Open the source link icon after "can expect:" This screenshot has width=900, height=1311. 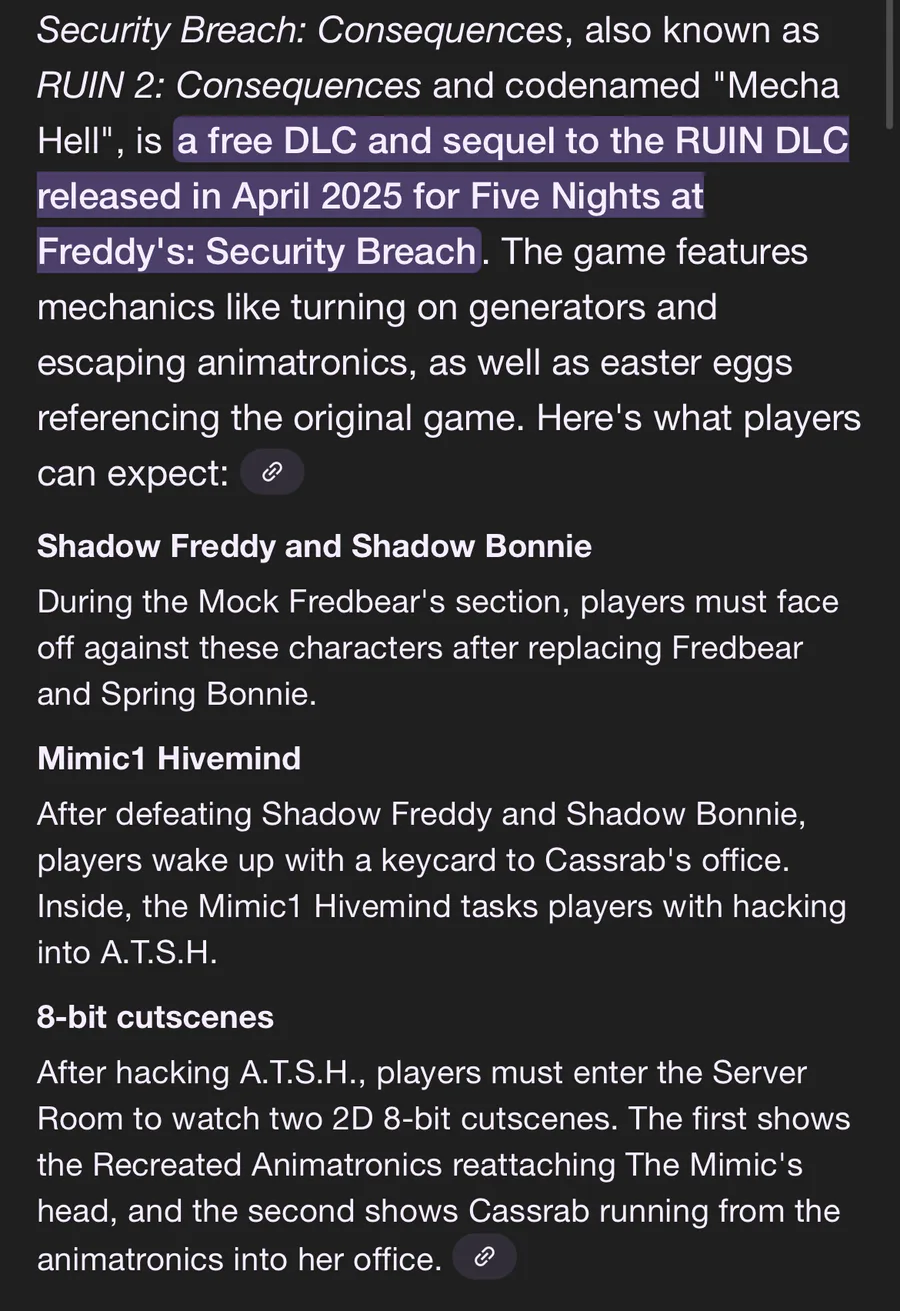pos(272,473)
